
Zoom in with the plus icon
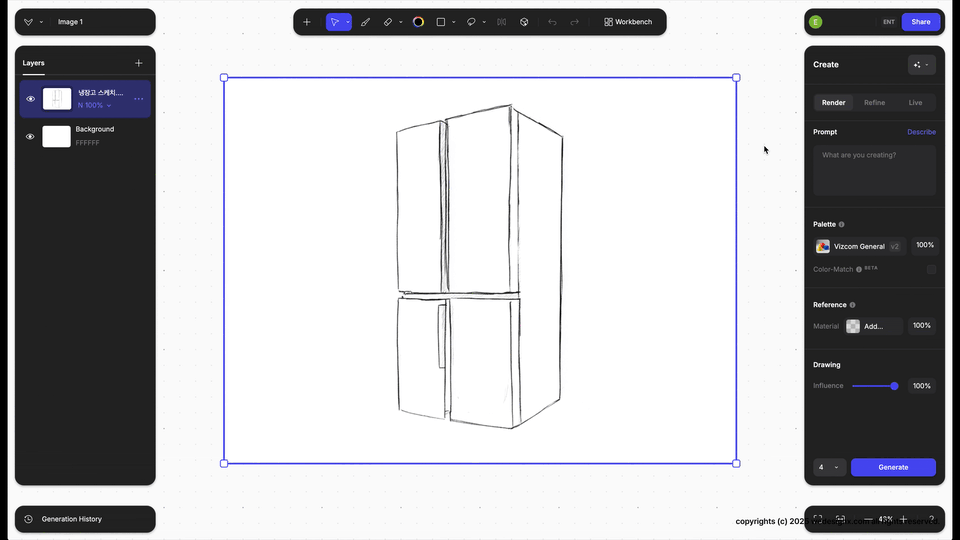[x=903, y=519]
